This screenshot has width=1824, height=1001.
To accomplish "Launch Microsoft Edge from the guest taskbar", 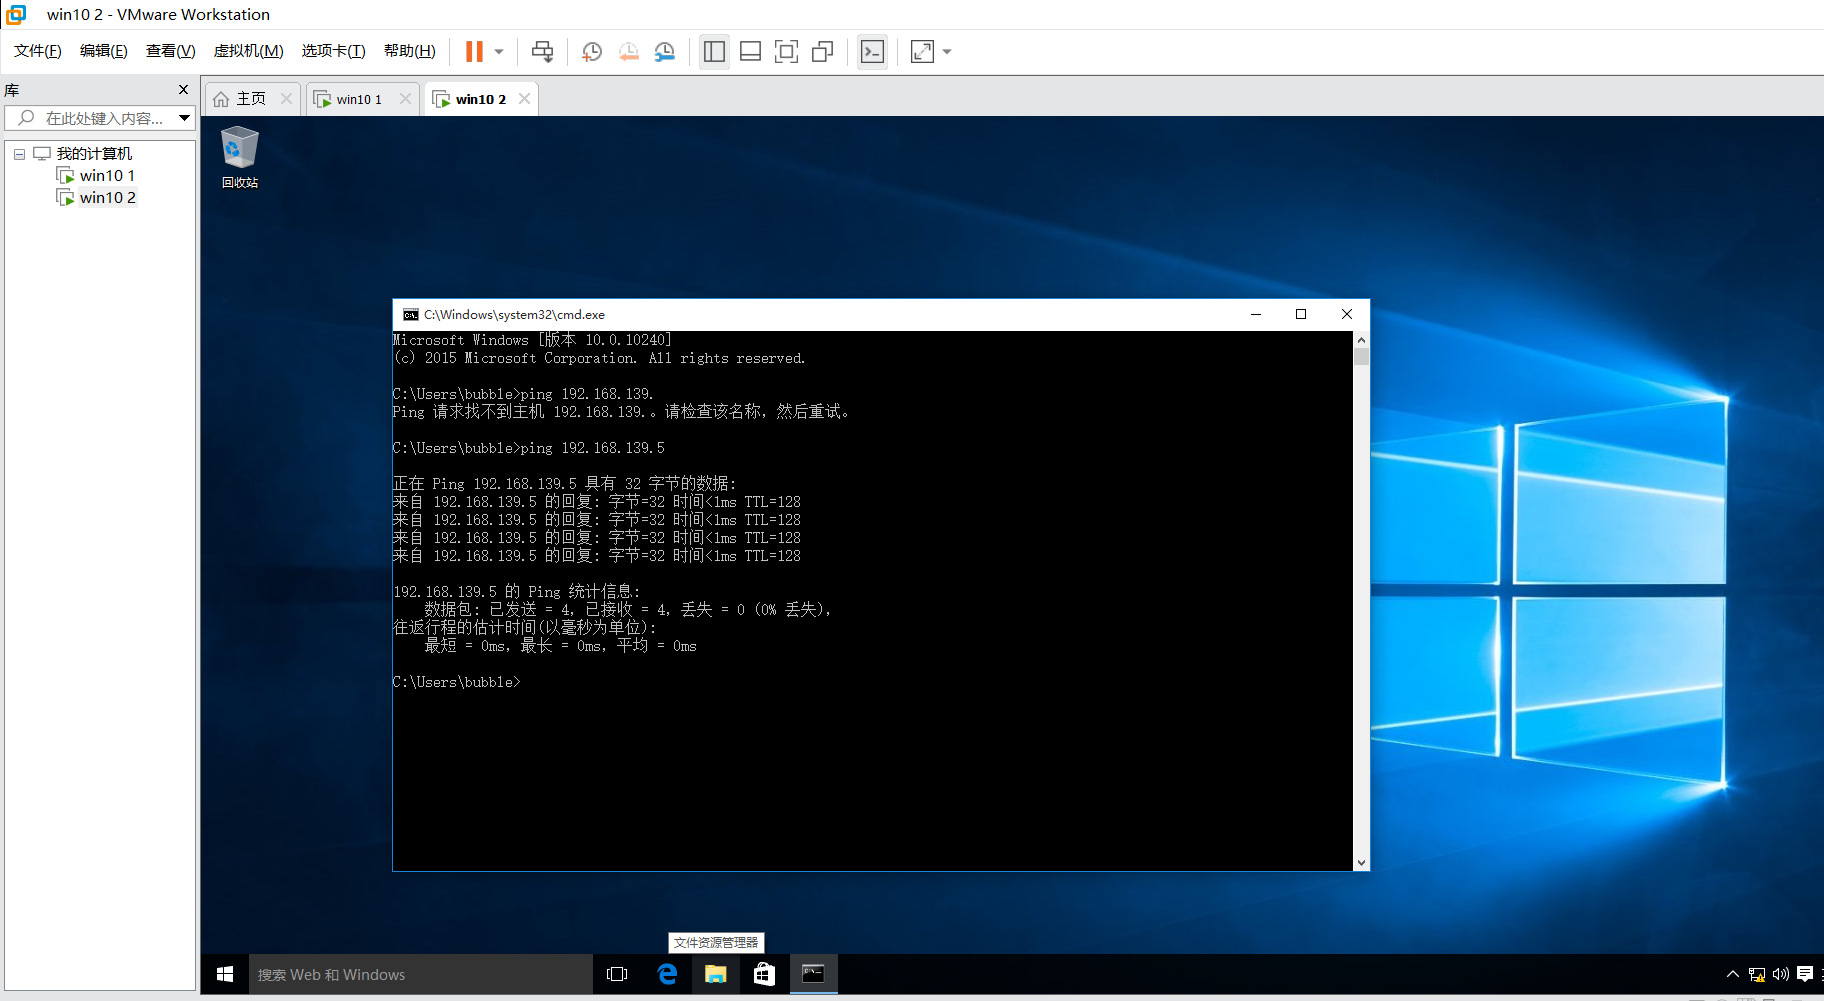I will point(667,974).
